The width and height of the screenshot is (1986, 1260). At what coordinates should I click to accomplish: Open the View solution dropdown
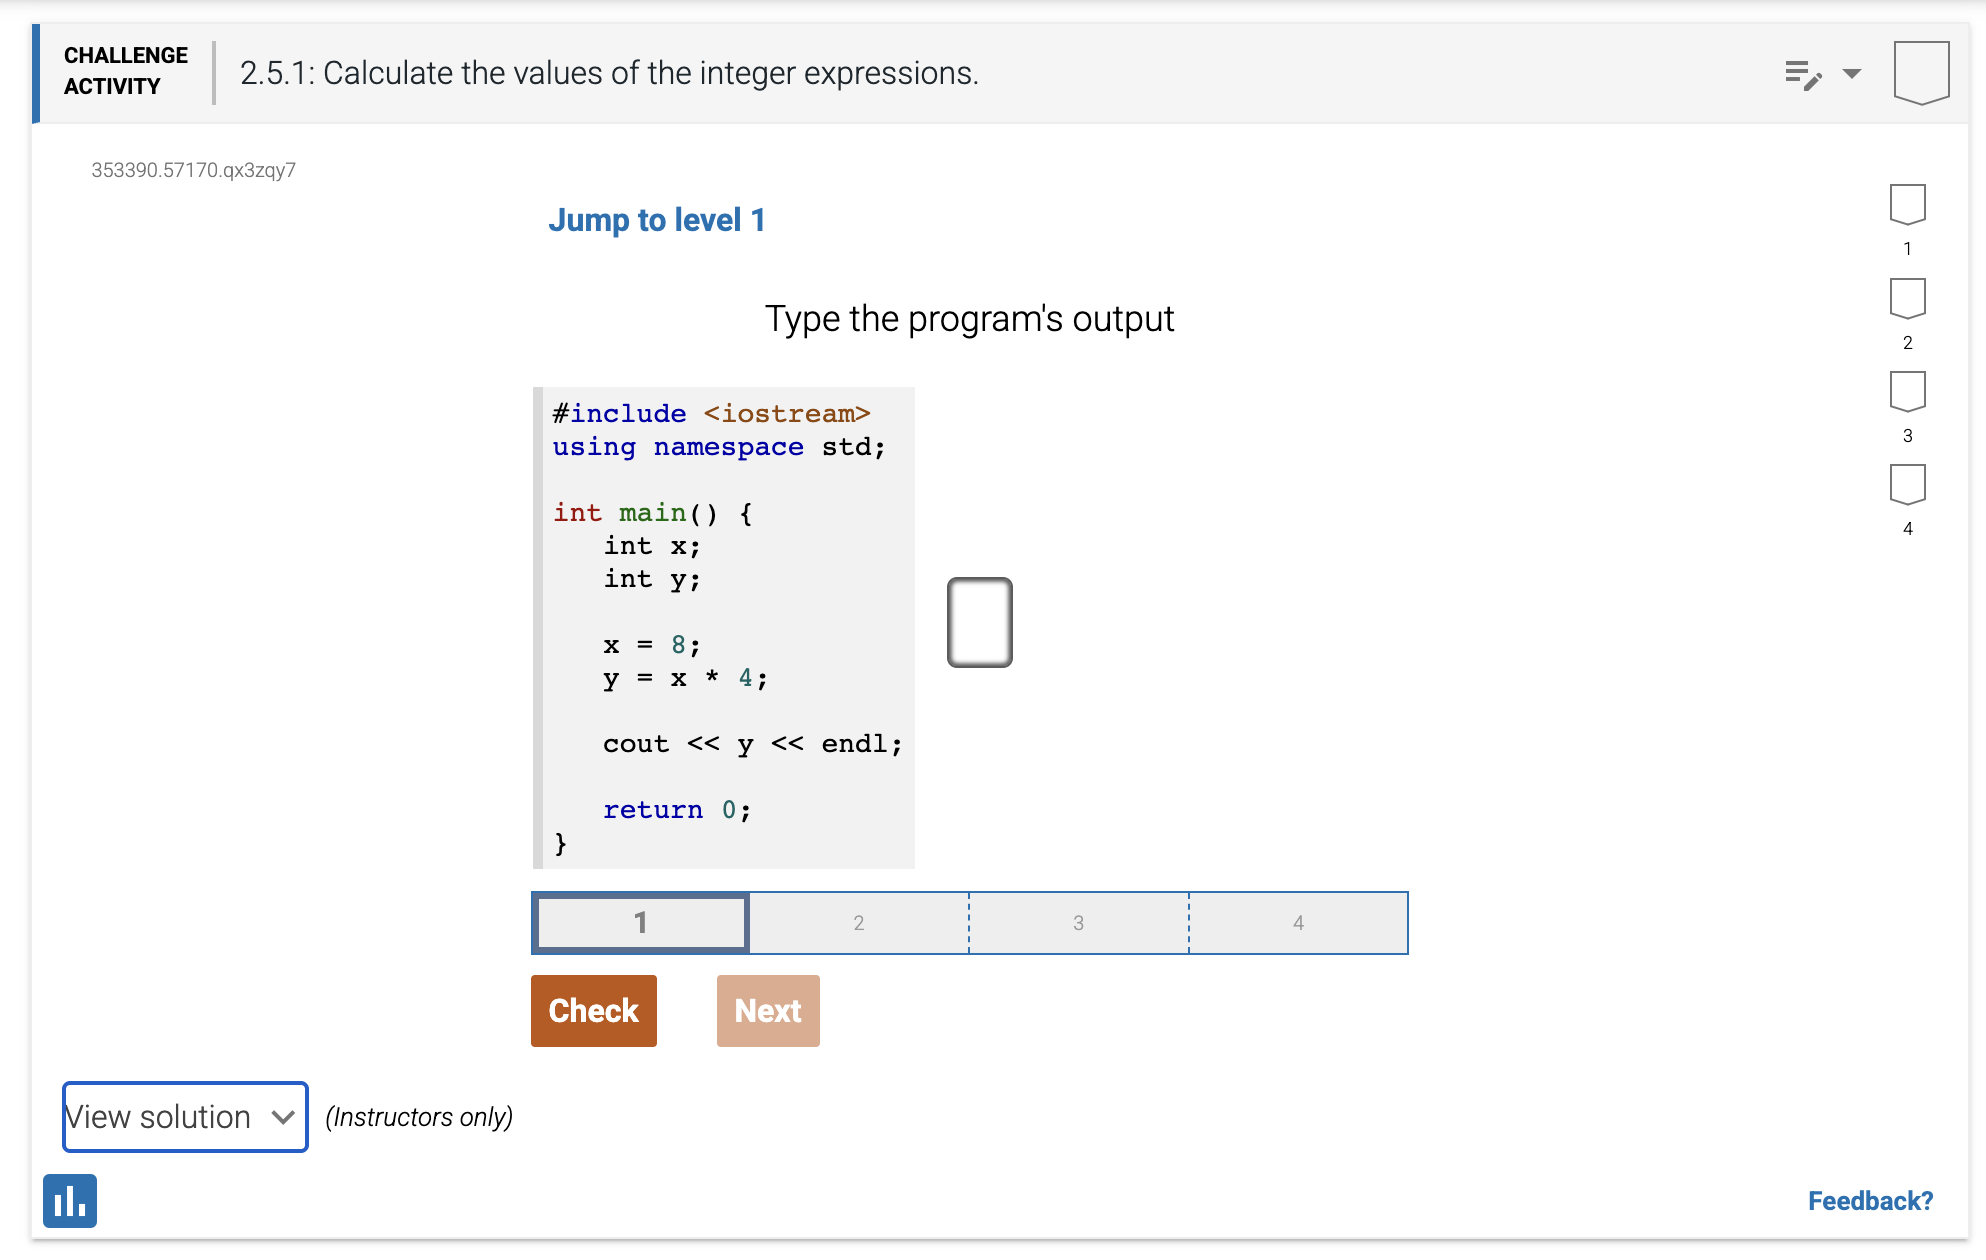pos(185,1117)
